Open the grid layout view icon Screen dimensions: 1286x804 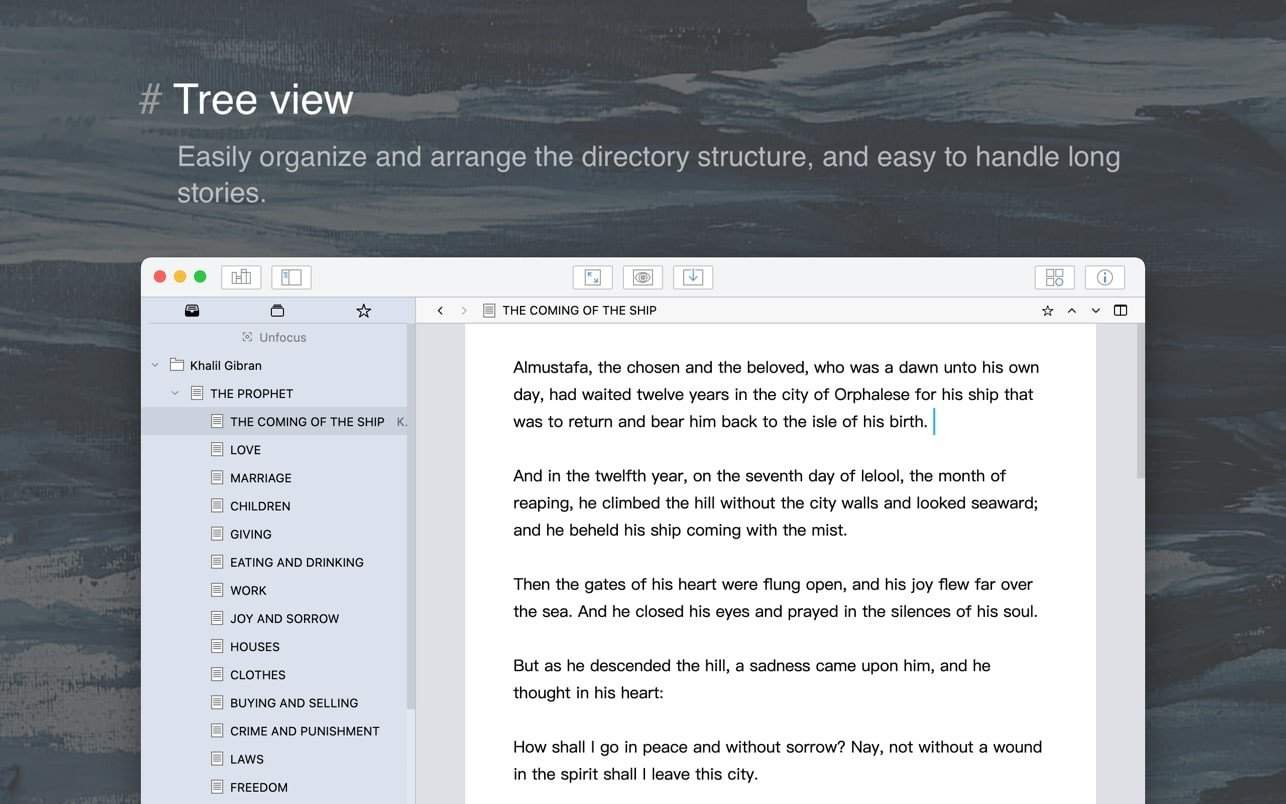pyautogui.click(x=1054, y=277)
